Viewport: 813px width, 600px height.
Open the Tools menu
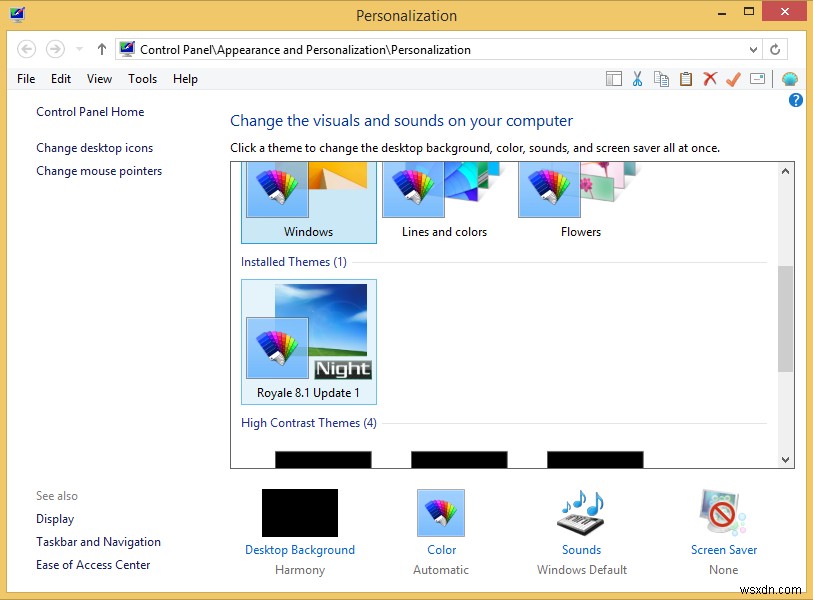pos(142,79)
